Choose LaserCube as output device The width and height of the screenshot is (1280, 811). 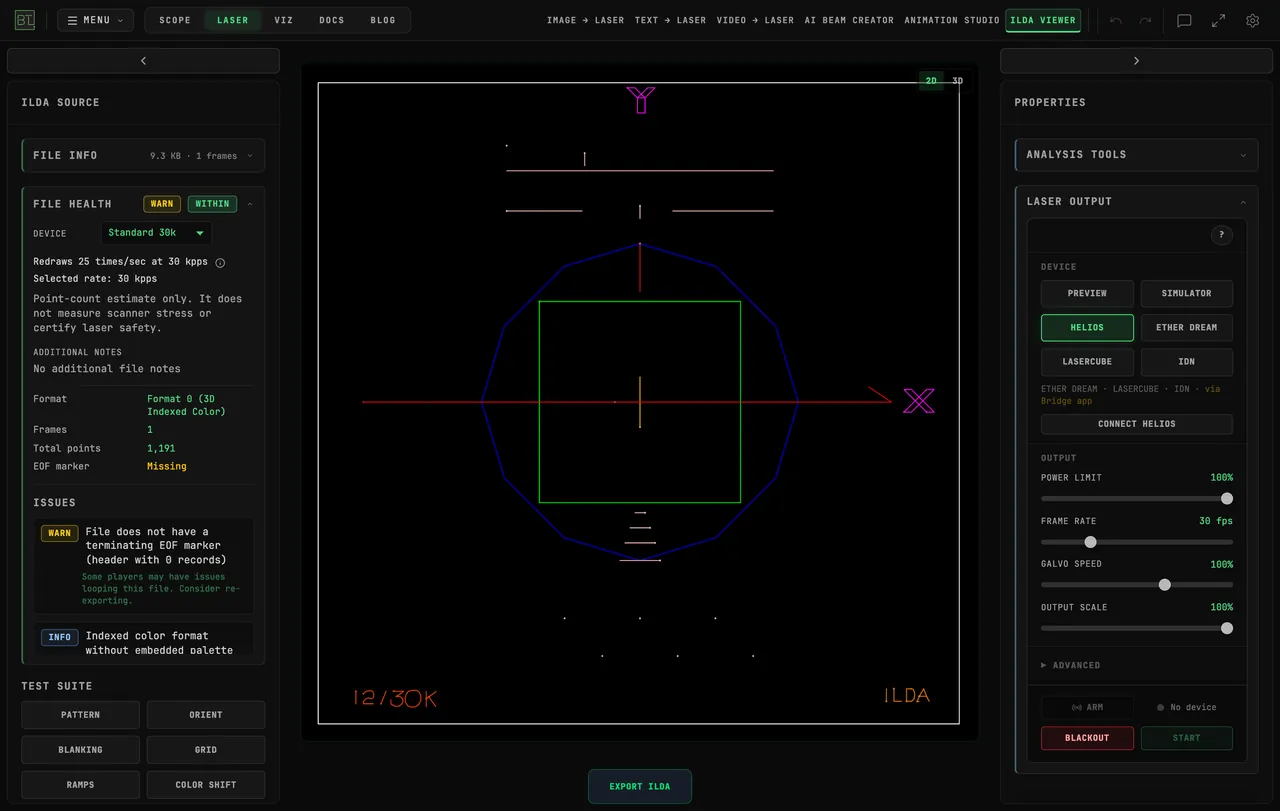1087,361
